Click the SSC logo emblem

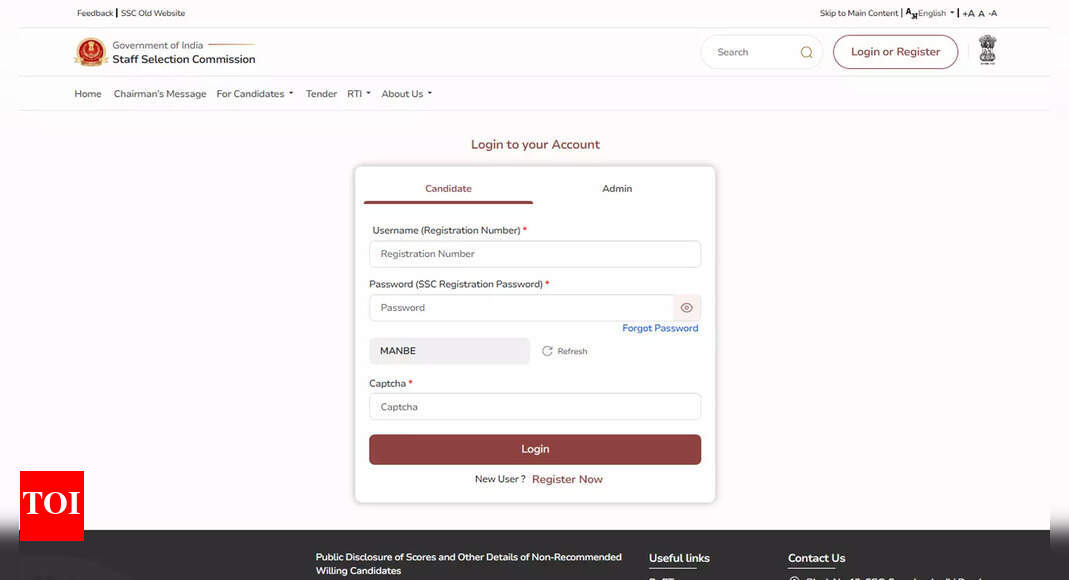click(90, 52)
